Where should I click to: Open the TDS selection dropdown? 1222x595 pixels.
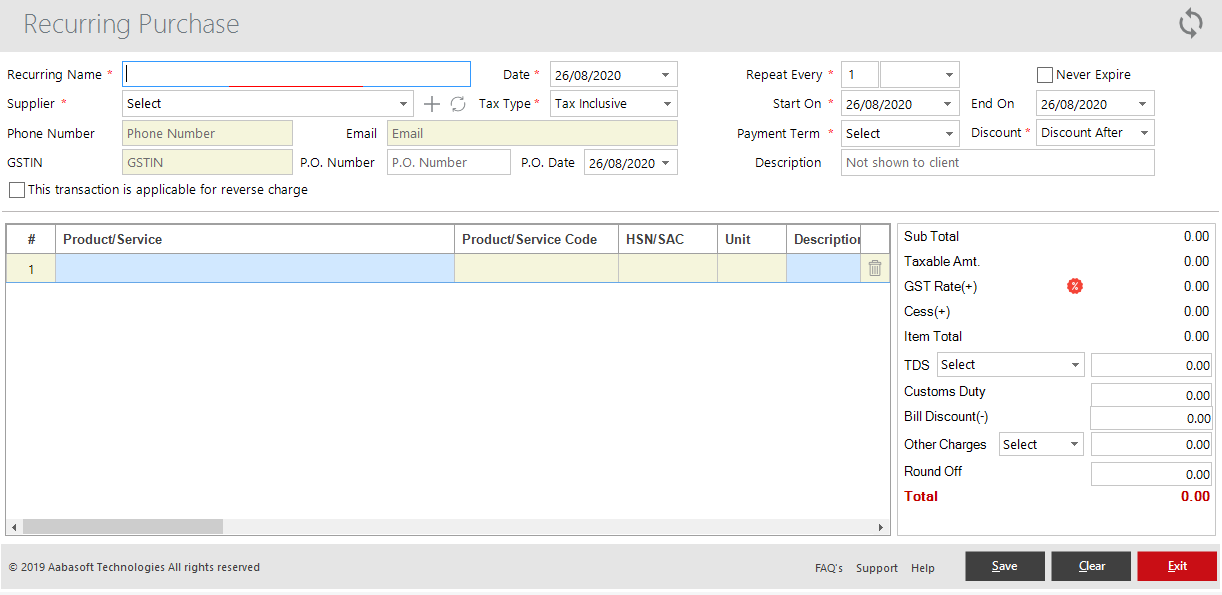(1075, 364)
